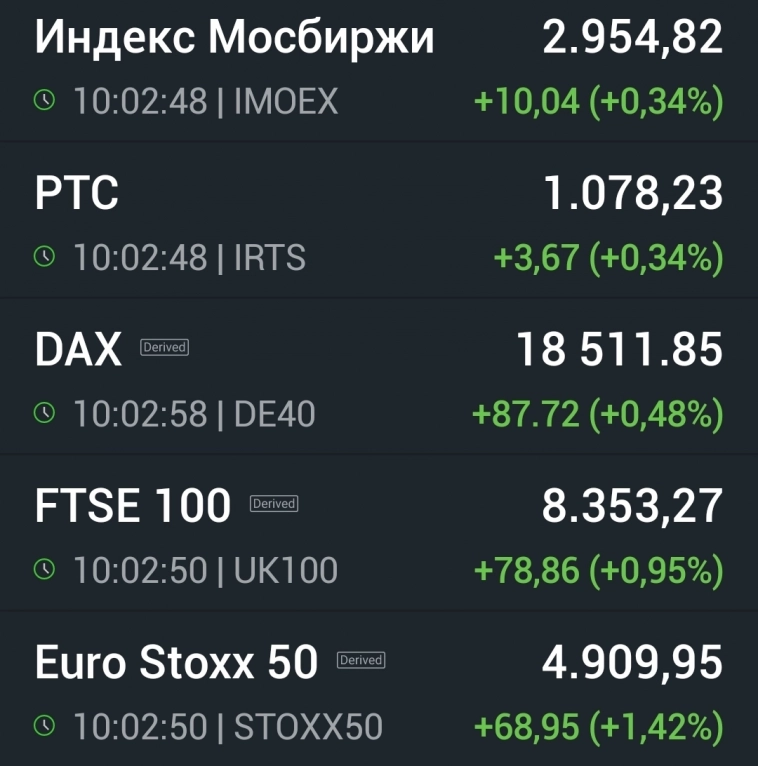This screenshot has width=758, height=766.
Task: Click the Euro Stoxx 50 change +68,95 (+1,42%)
Action: [x=598, y=726]
